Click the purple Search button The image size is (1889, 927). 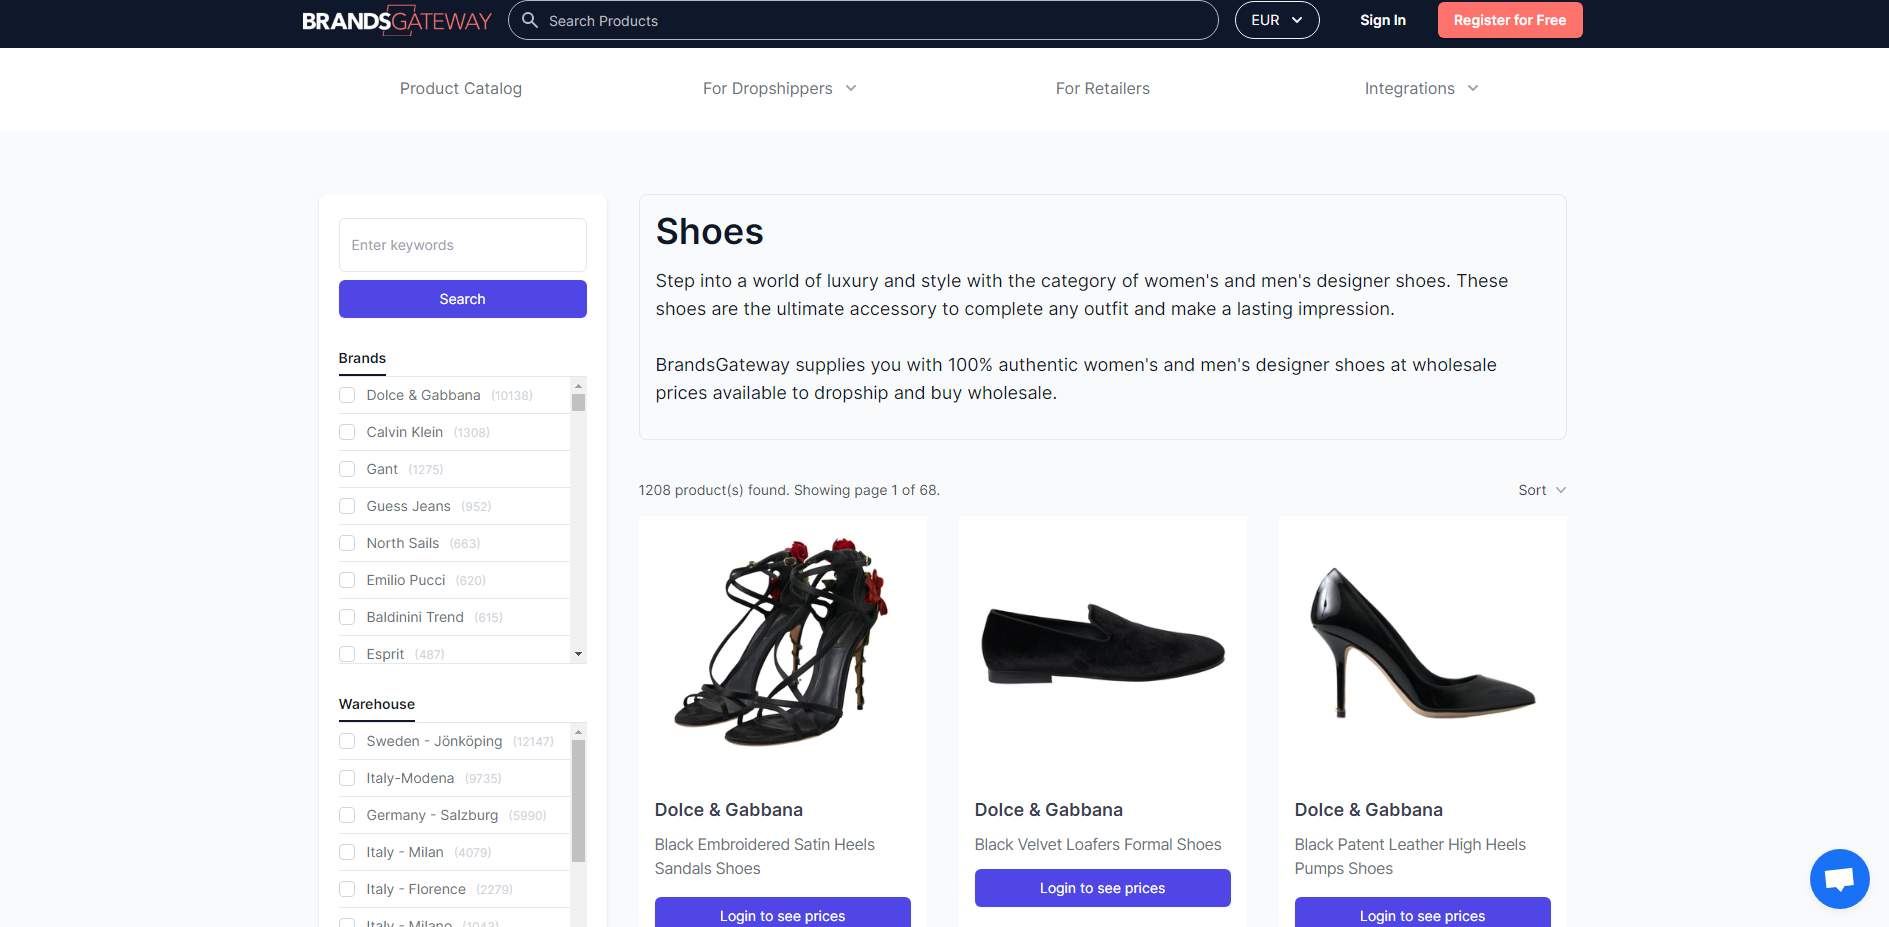pyautogui.click(x=463, y=299)
